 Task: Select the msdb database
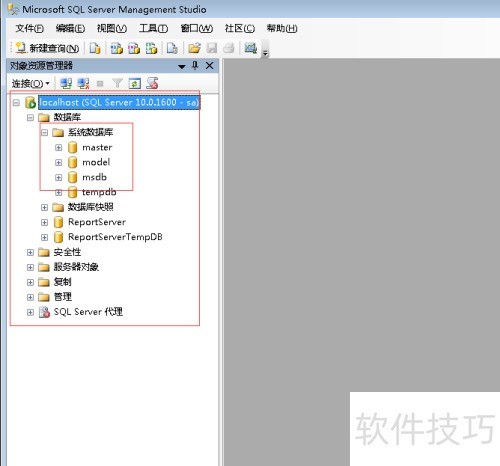[x=94, y=177]
